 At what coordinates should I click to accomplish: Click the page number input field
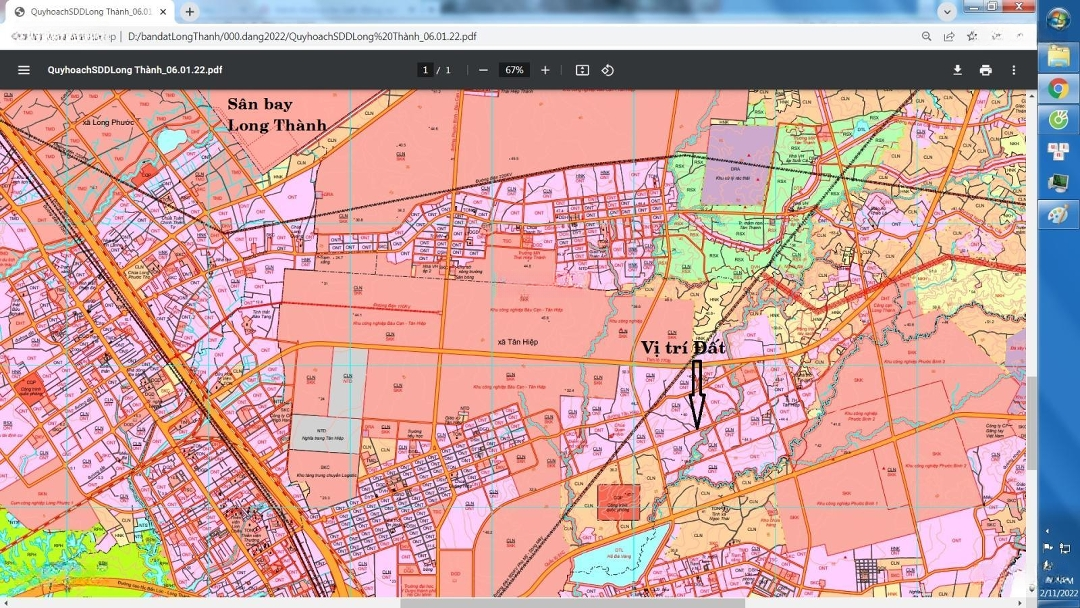tap(425, 70)
